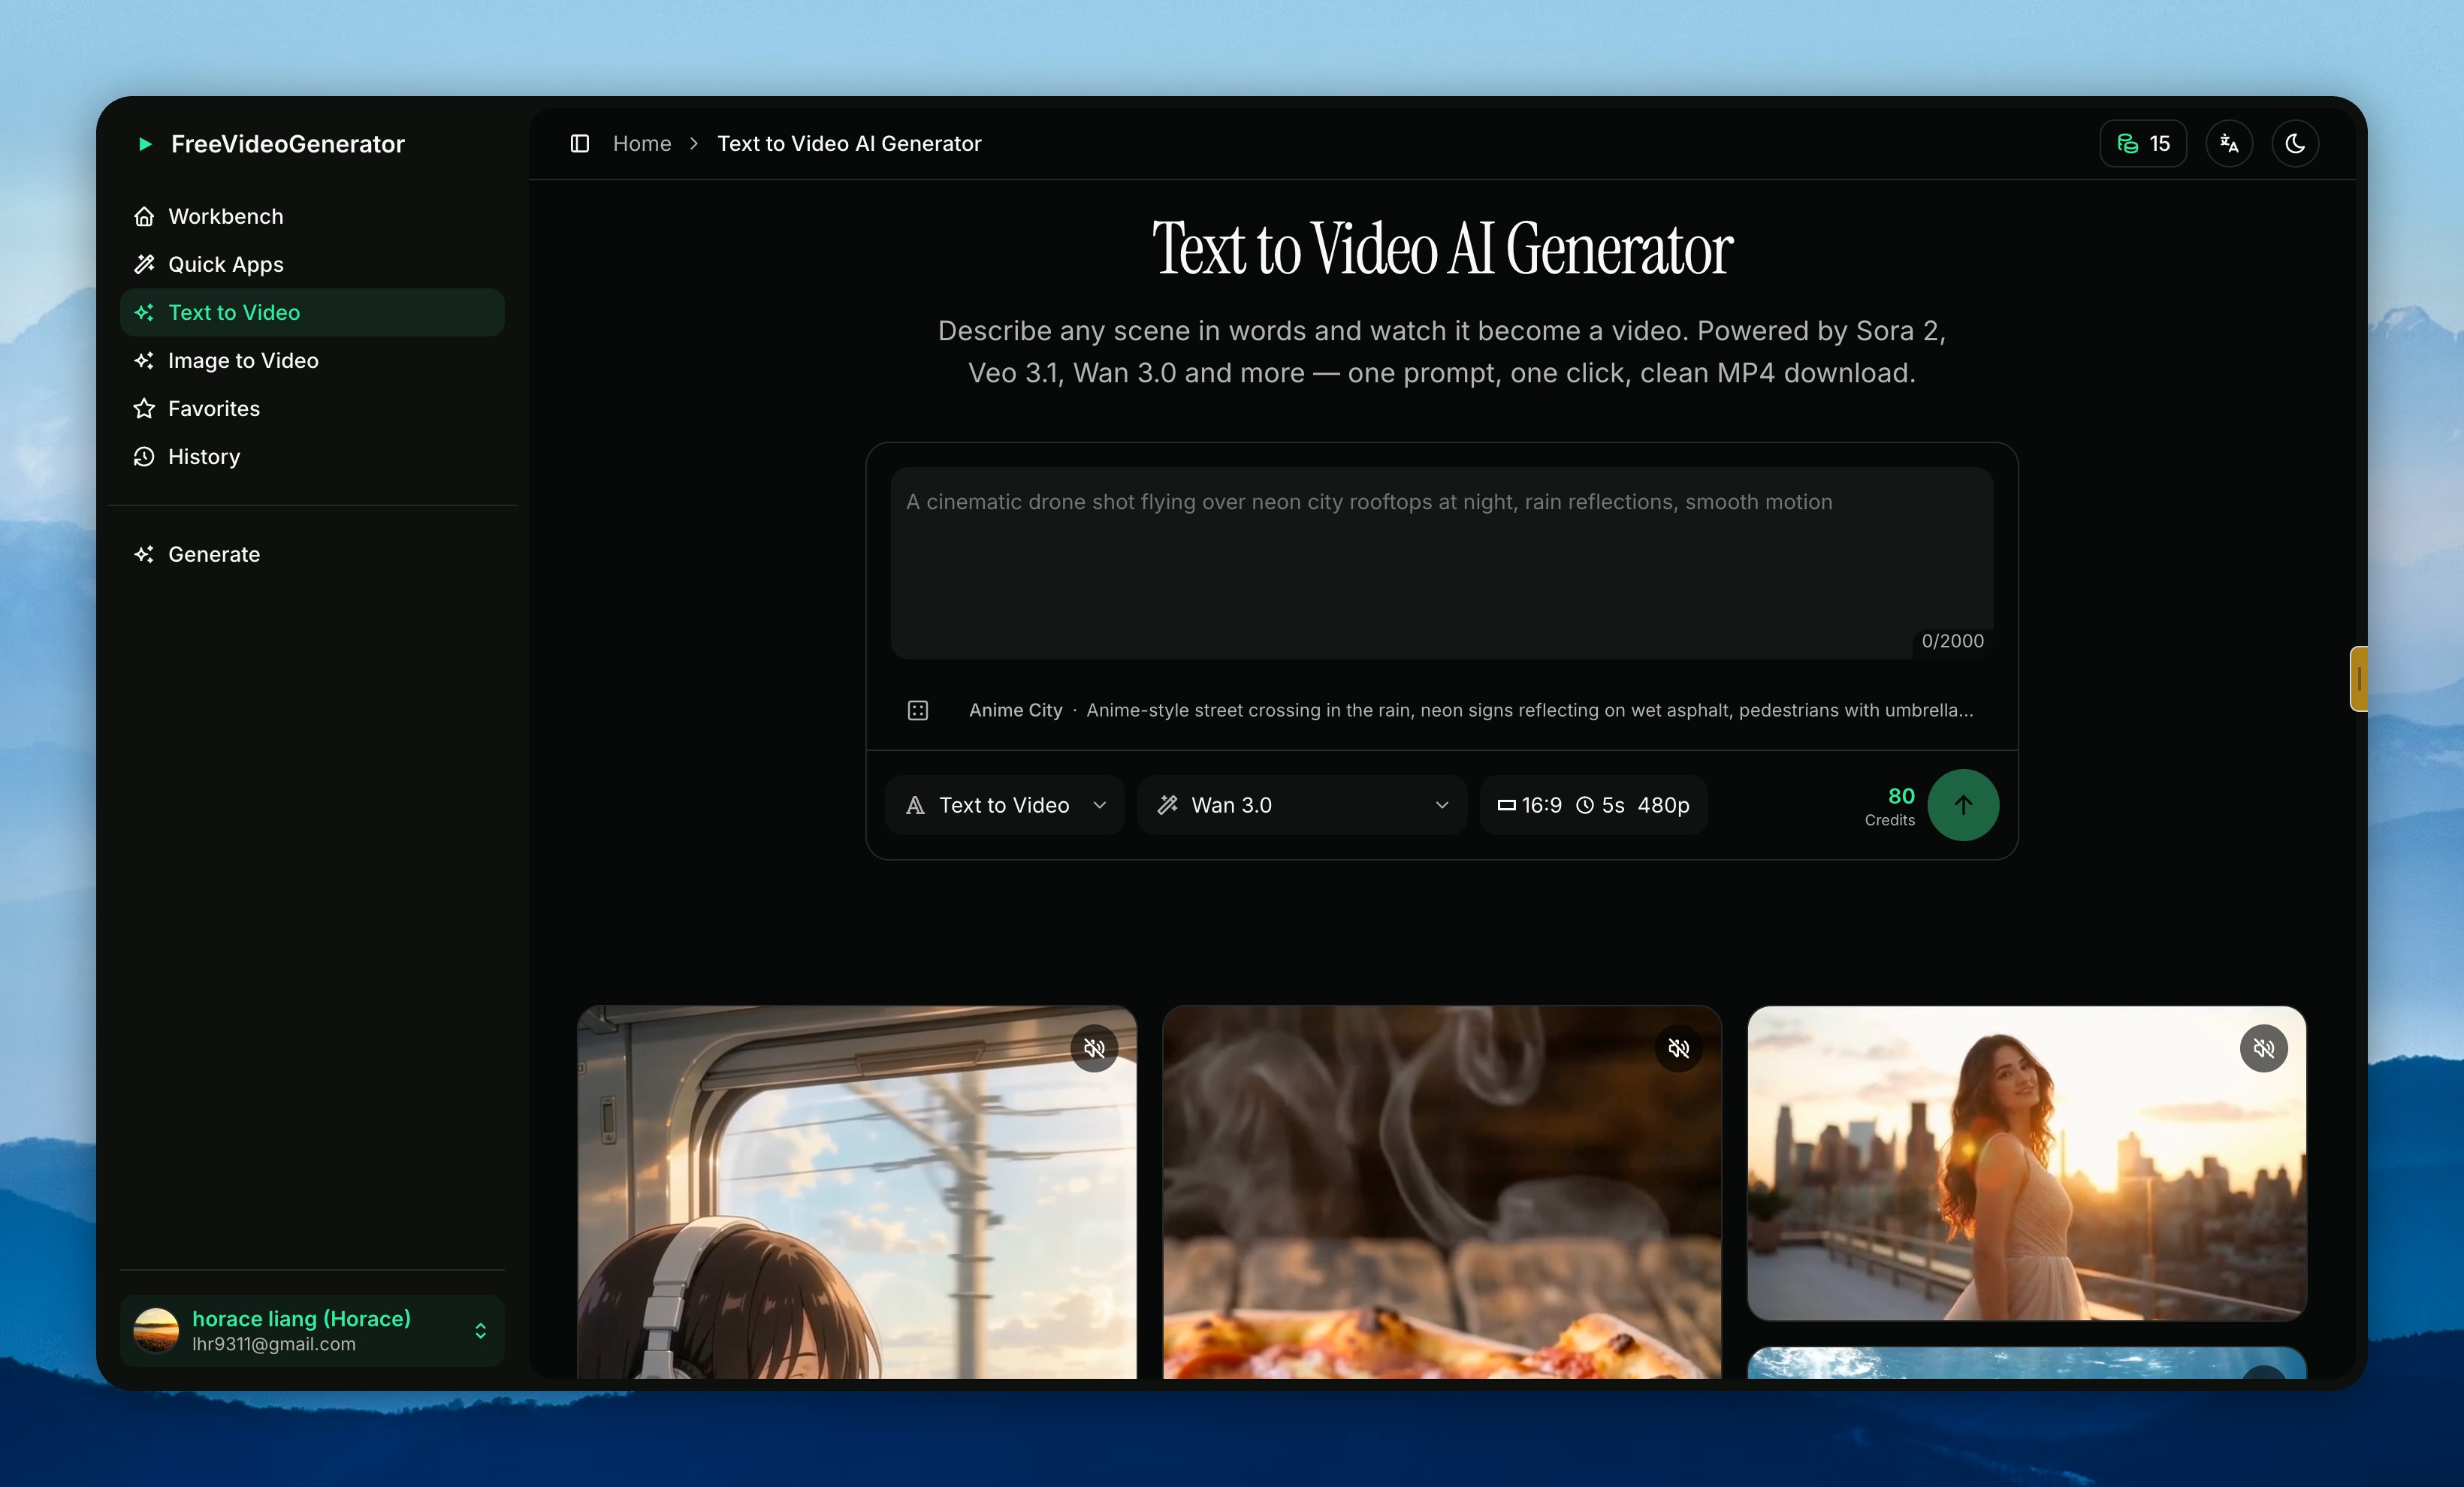Use the Anime City sample prompt

1471,710
